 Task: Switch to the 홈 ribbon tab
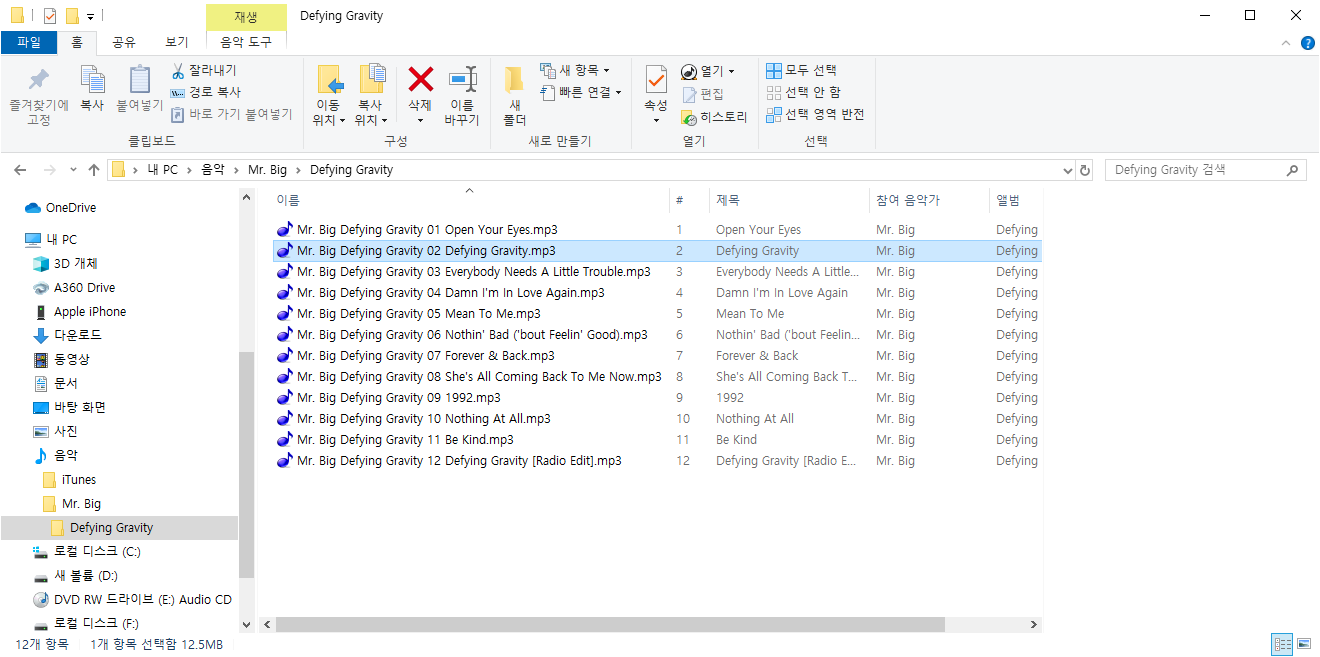click(76, 42)
